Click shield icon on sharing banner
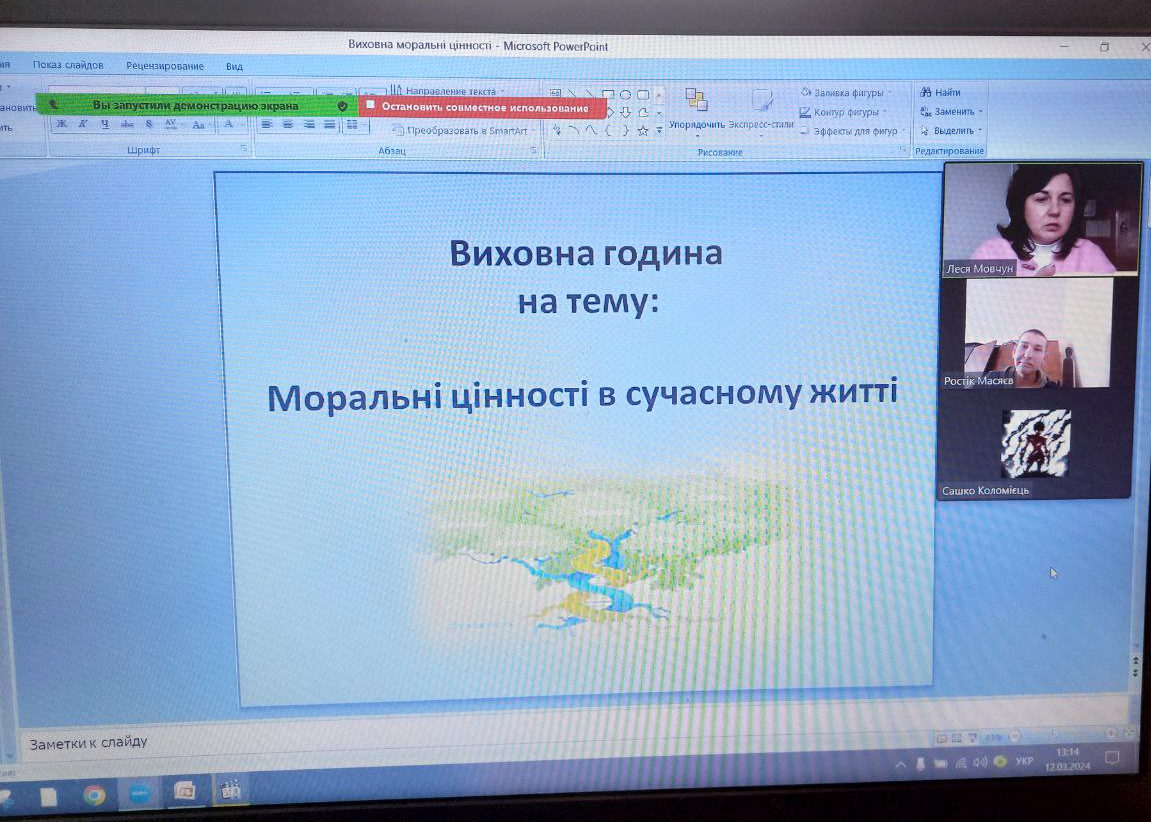Screen dimensions: 1151x822 (x=342, y=106)
